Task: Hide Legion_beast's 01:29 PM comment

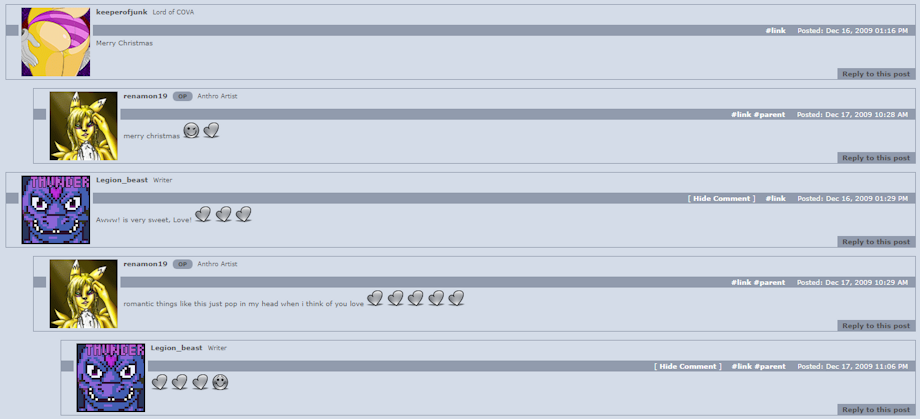Action: click(x=721, y=198)
